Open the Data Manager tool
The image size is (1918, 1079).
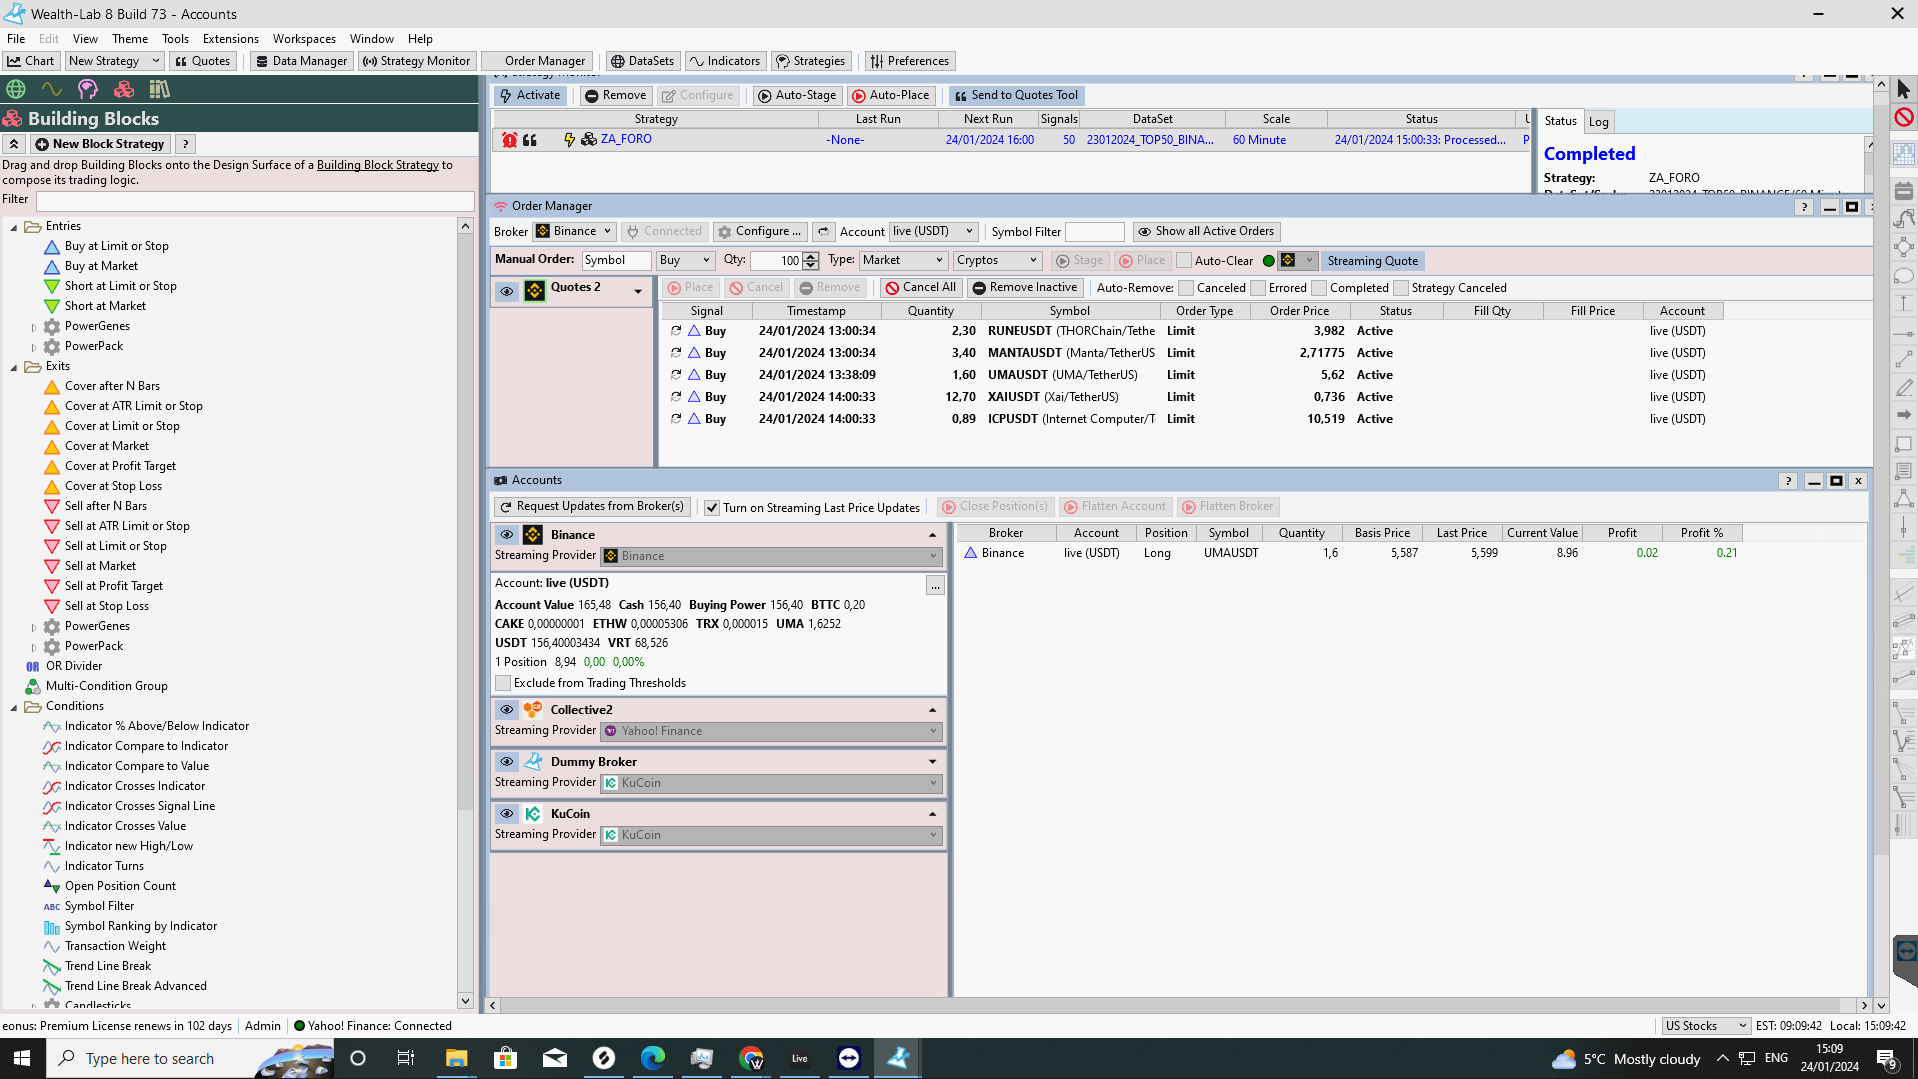[x=300, y=61]
